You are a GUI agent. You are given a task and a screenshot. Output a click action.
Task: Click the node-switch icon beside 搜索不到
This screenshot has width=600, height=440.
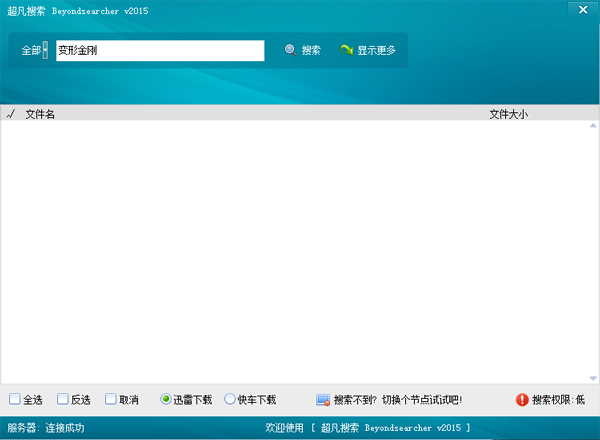tap(322, 400)
